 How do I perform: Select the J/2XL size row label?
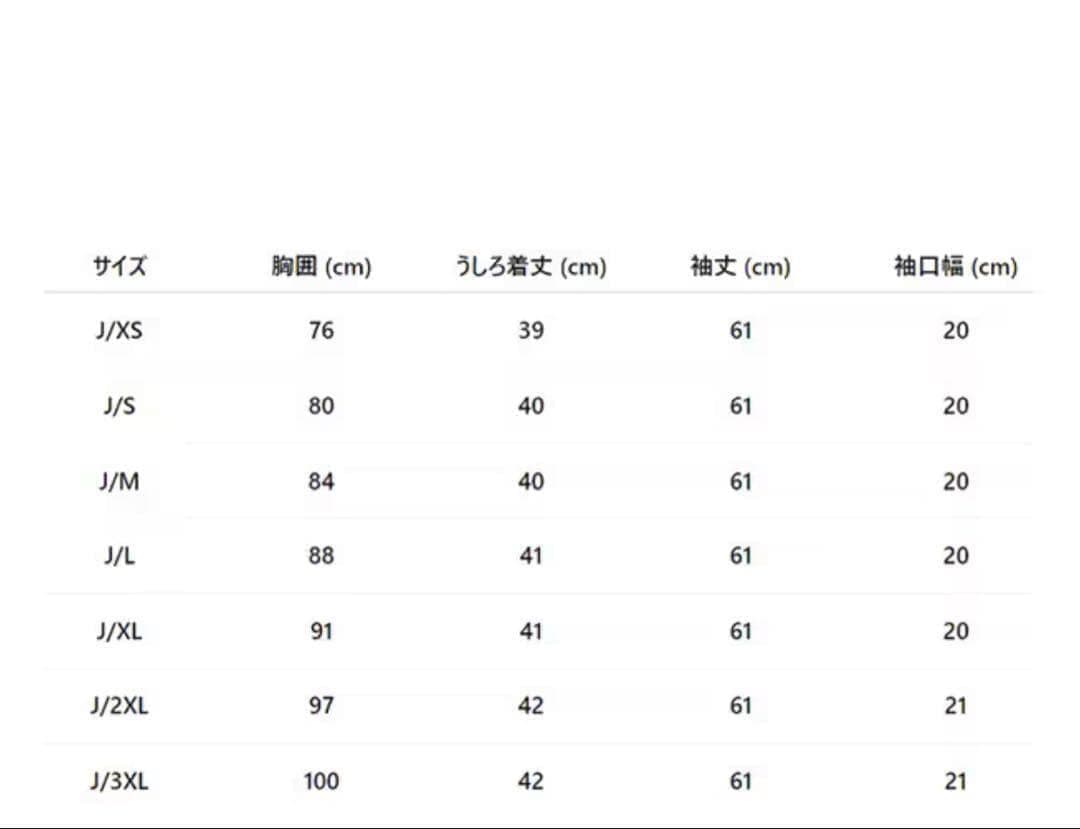click(x=120, y=706)
